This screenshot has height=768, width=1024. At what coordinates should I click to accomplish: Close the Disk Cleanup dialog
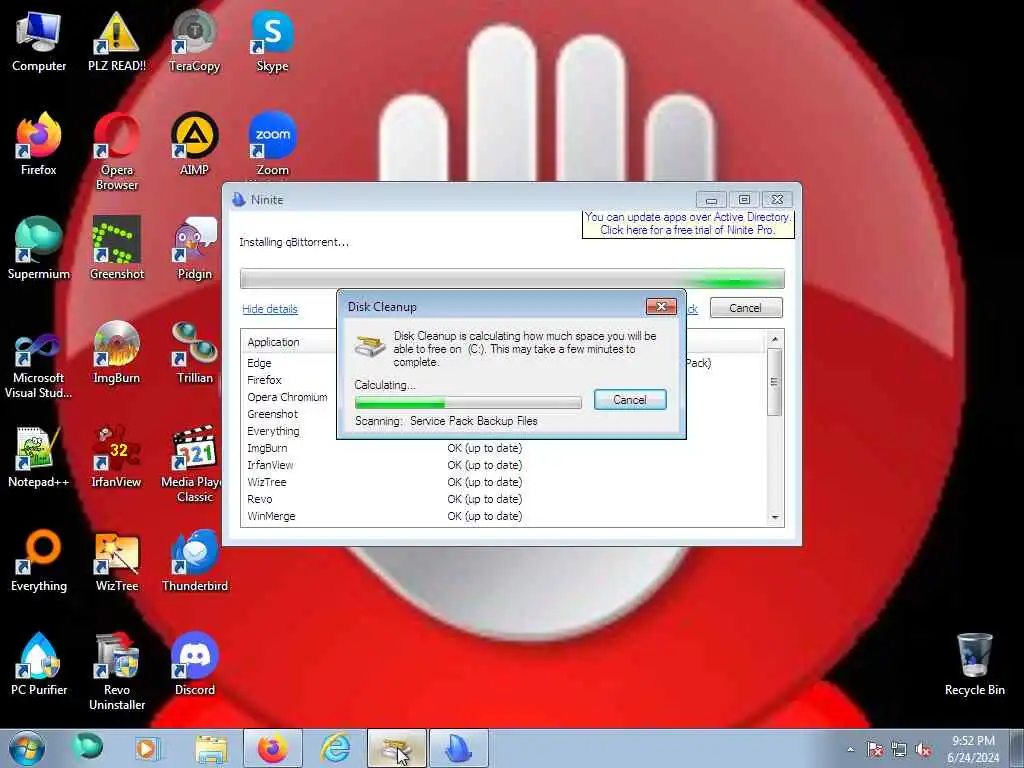[x=661, y=306]
